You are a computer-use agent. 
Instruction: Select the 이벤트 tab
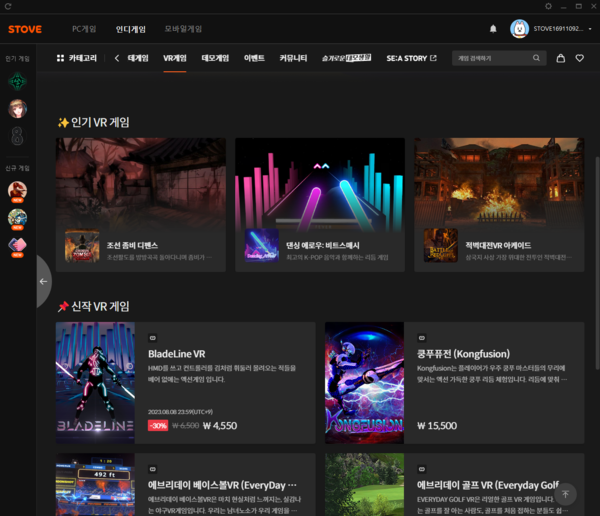254,58
